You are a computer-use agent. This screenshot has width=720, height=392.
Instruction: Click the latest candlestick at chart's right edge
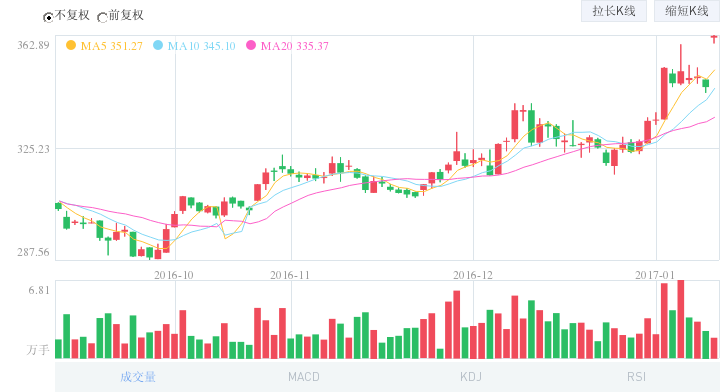(x=714, y=39)
